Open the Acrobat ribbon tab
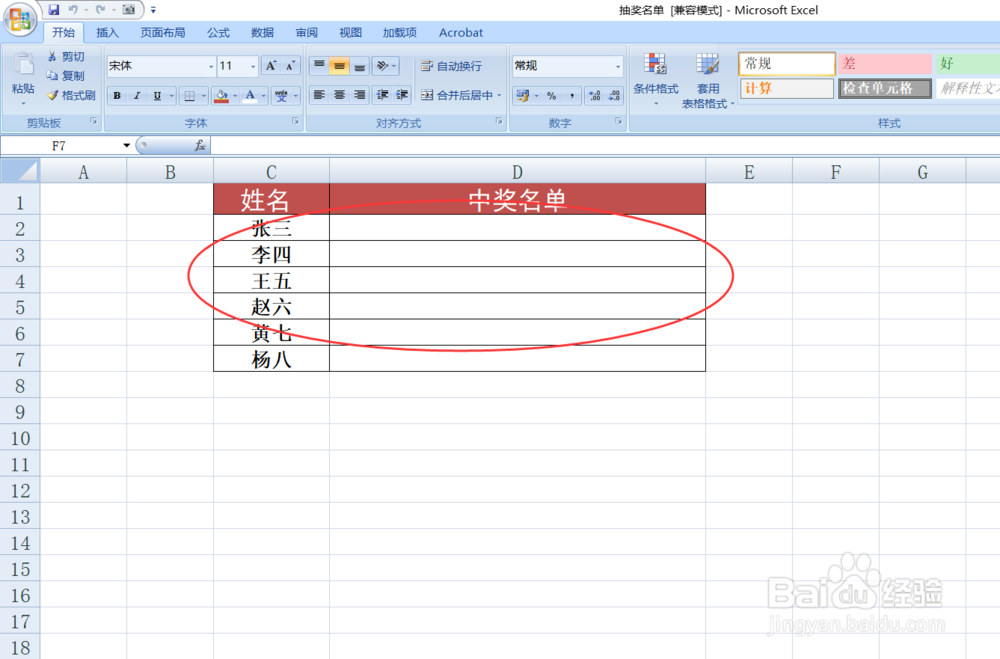Image resolution: width=1000 pixels, height=659 pixels. (460, 32)
